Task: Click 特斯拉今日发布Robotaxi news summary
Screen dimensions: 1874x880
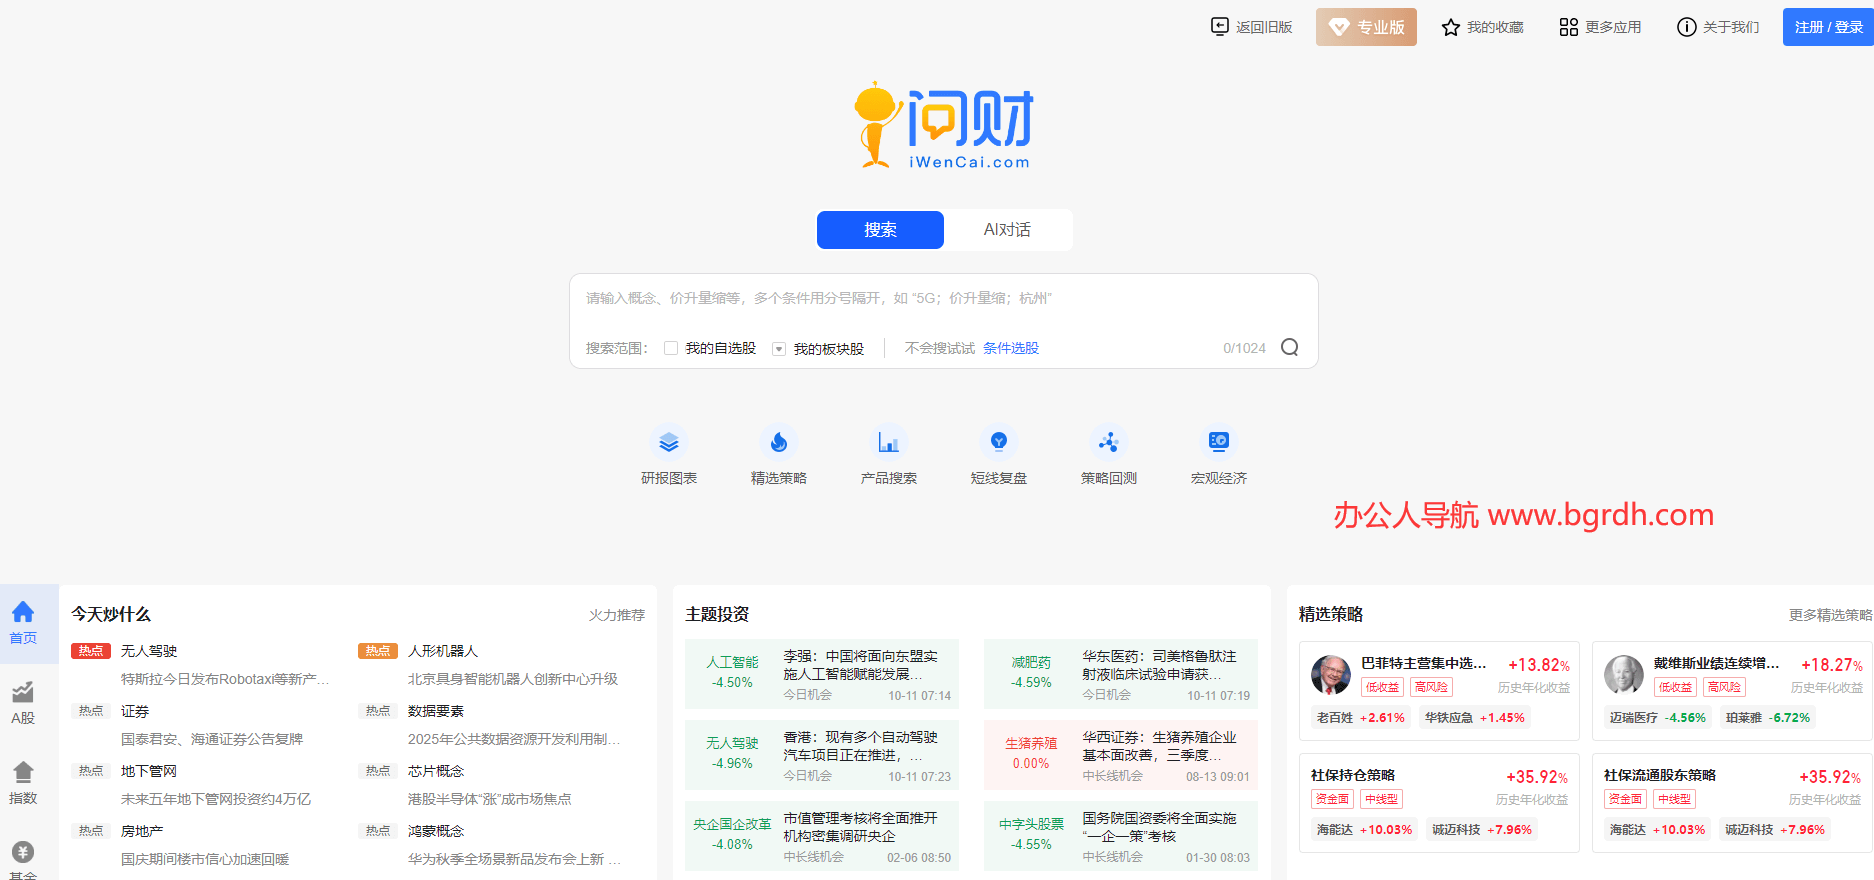Action: coord(225,679)
